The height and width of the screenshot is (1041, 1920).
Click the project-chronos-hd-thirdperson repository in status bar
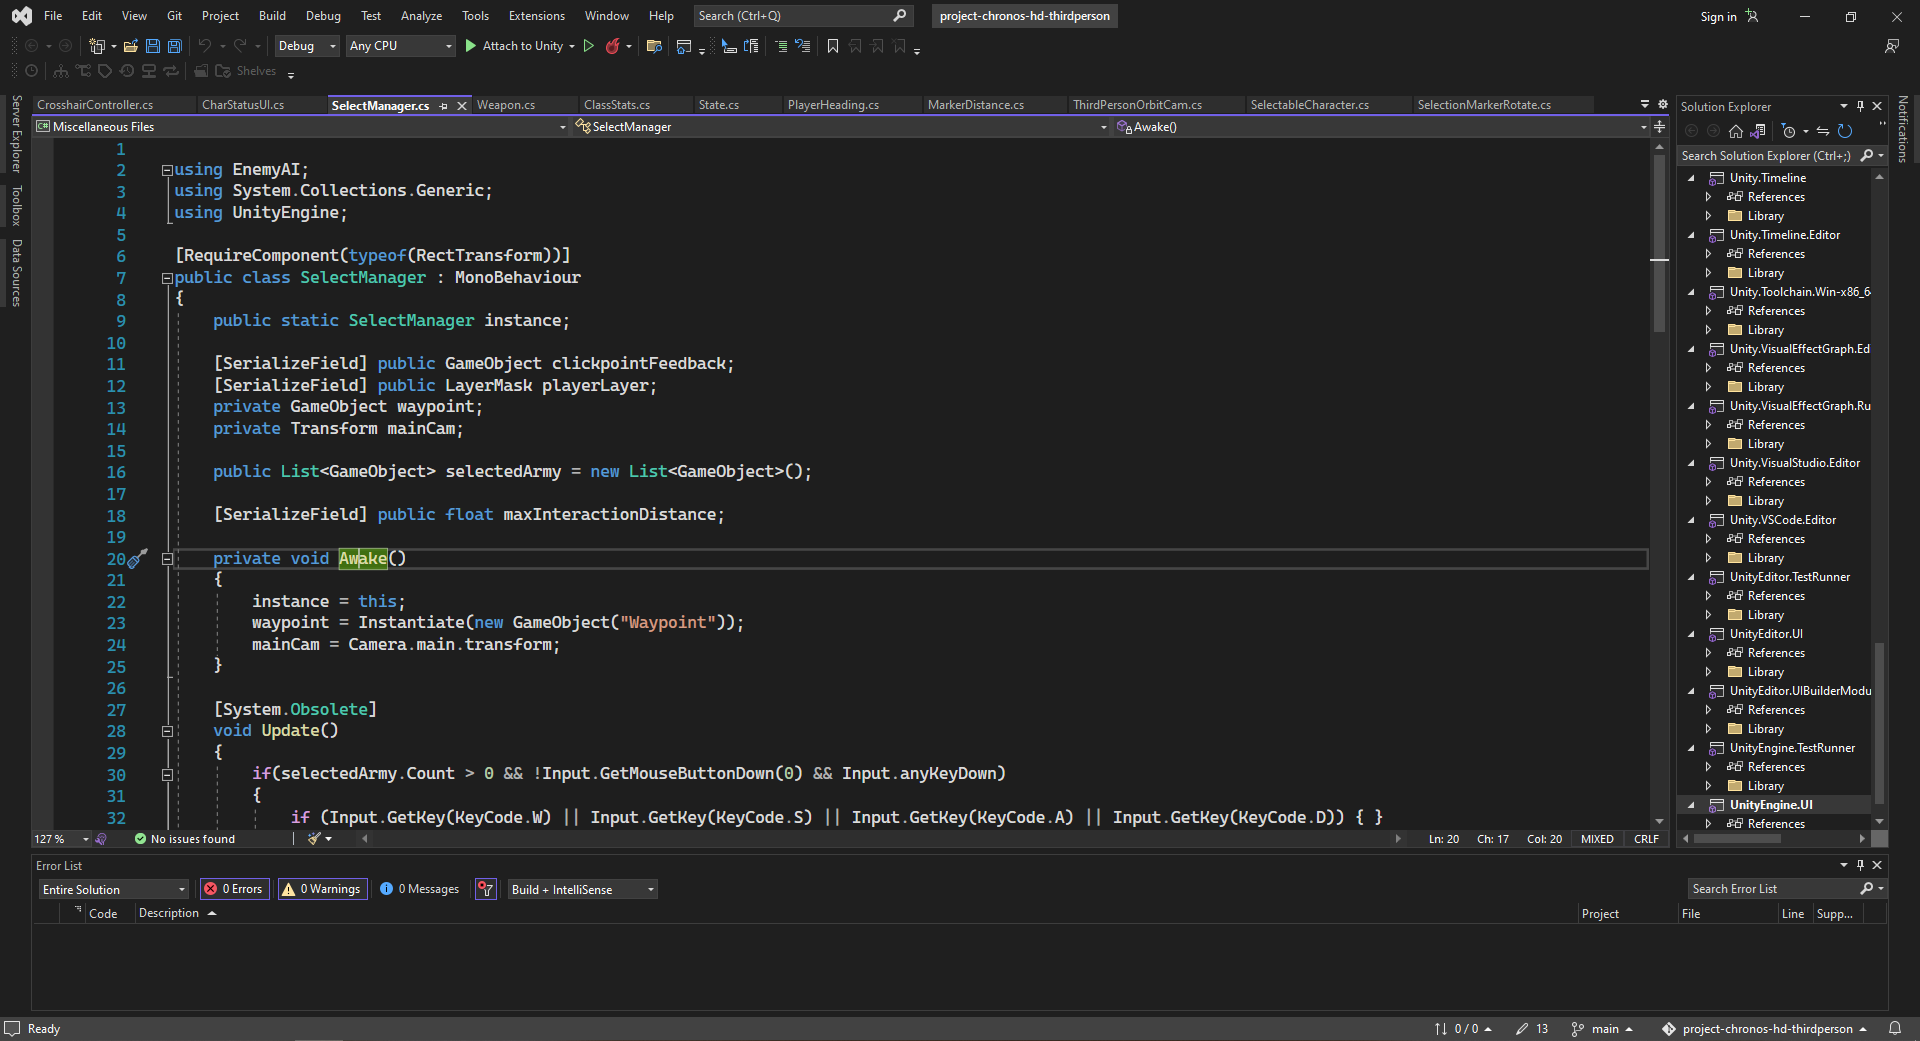[x=1765, y=1028]
